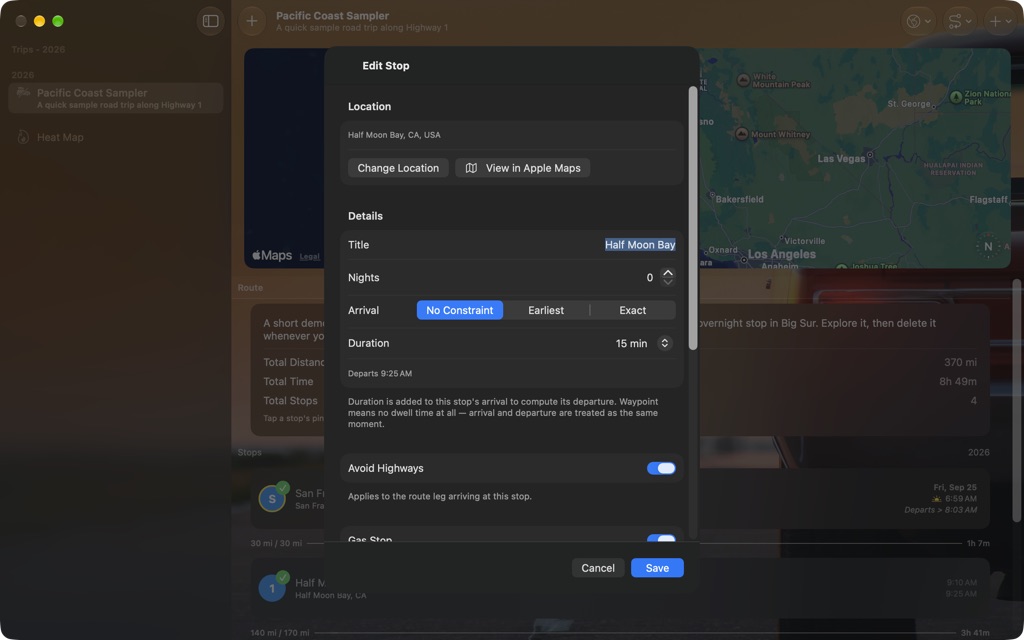Open the globe map style dropdown
This screenshot has height=640, width=1024.
click(x=919, y=22)
